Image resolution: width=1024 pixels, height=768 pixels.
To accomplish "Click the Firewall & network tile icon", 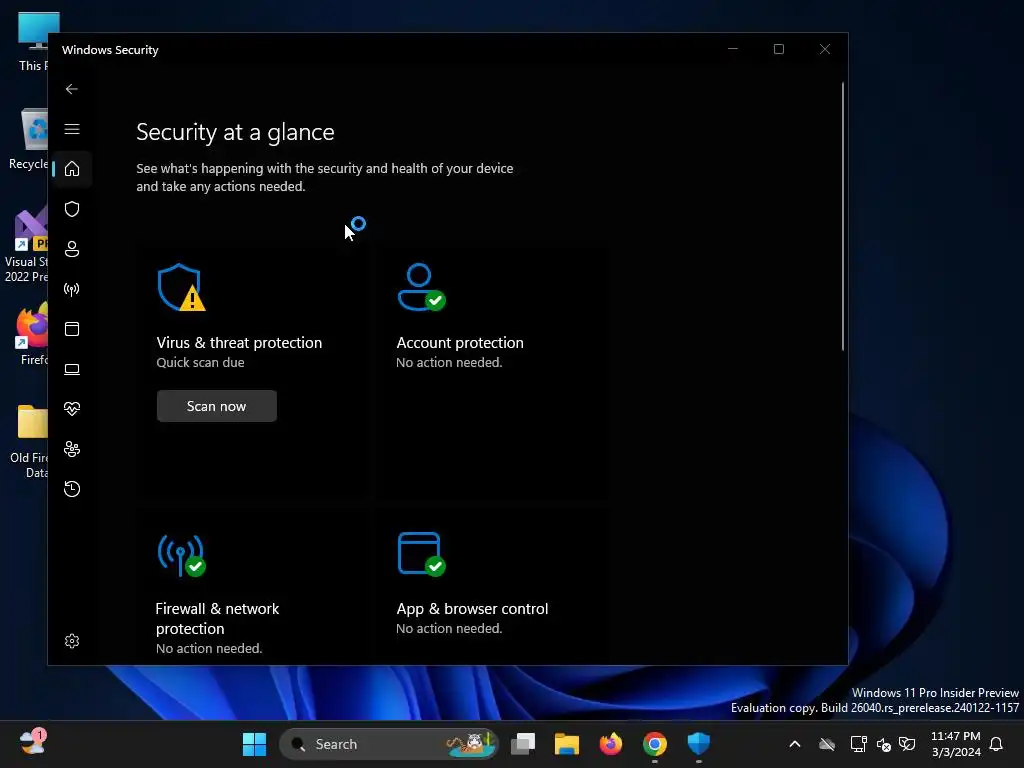I will point(181,555).
